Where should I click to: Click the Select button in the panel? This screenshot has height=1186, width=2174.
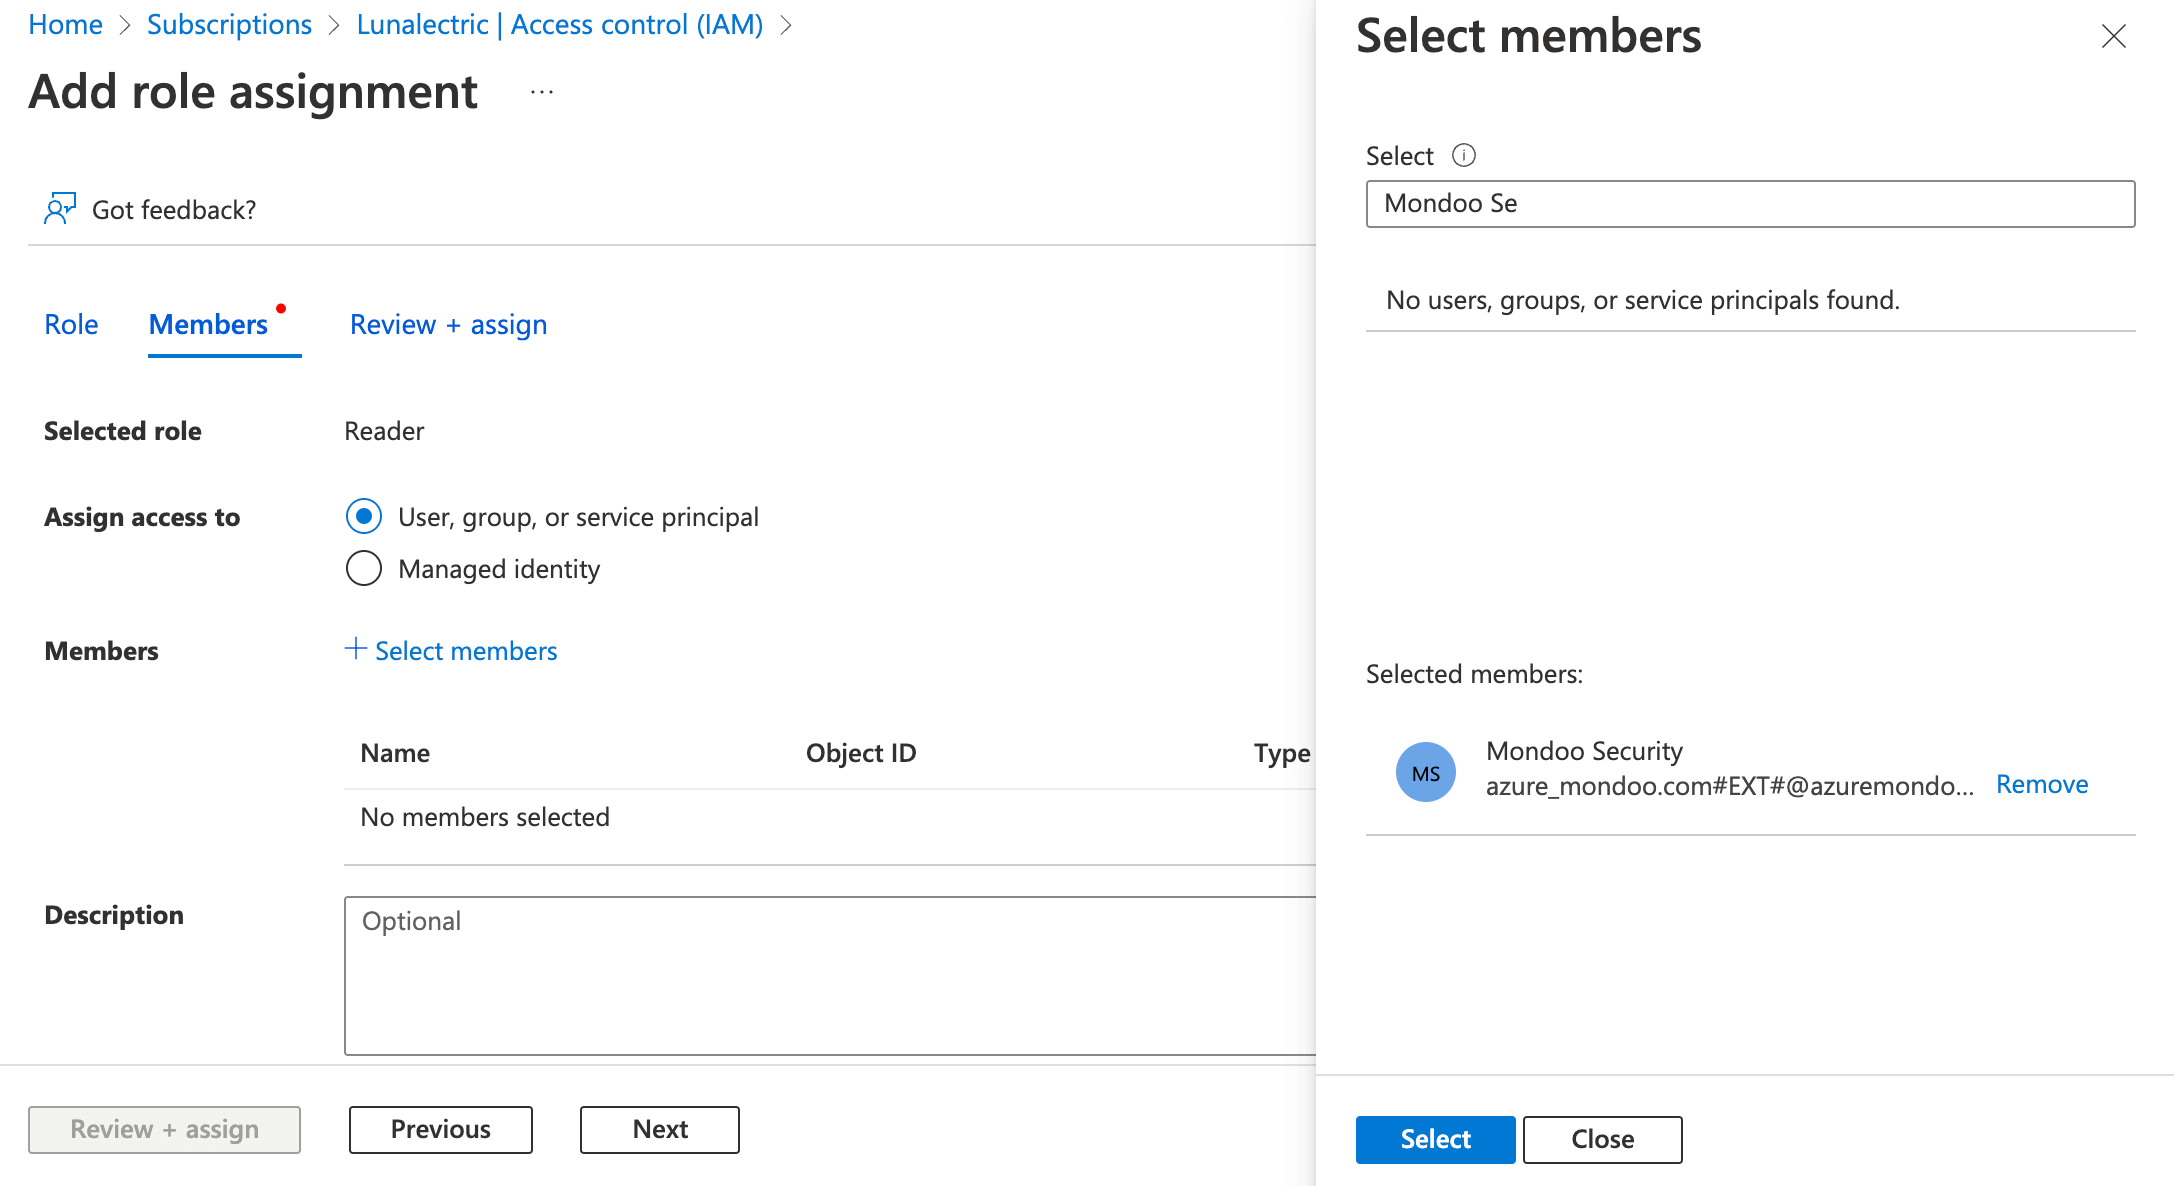[1434, 1139]
